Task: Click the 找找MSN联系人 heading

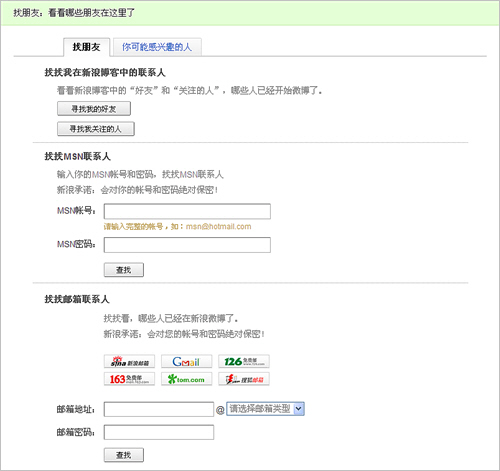Action: [x=77, y=156]
